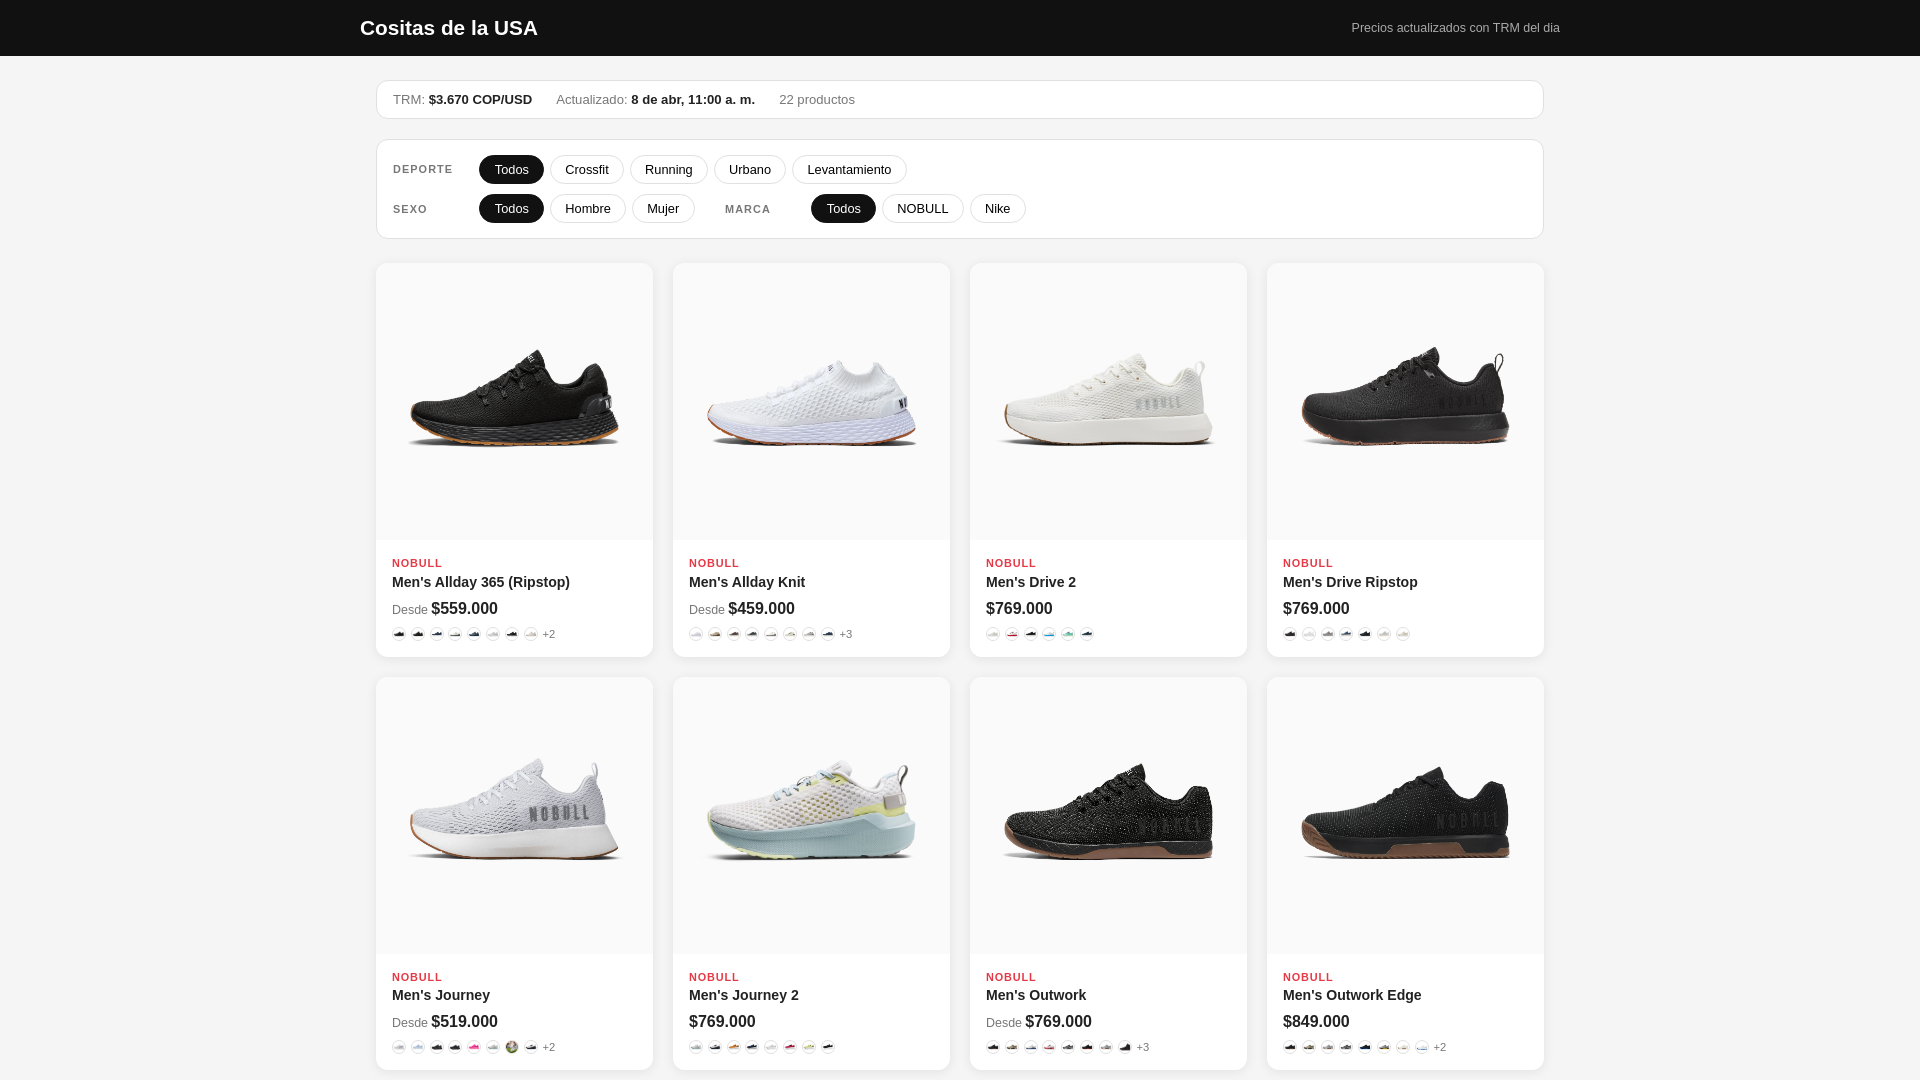Click the $849.000 price of Outwork Edge
The height and width of the screenshot is (1080, 1920).
pos(1316,1022)
